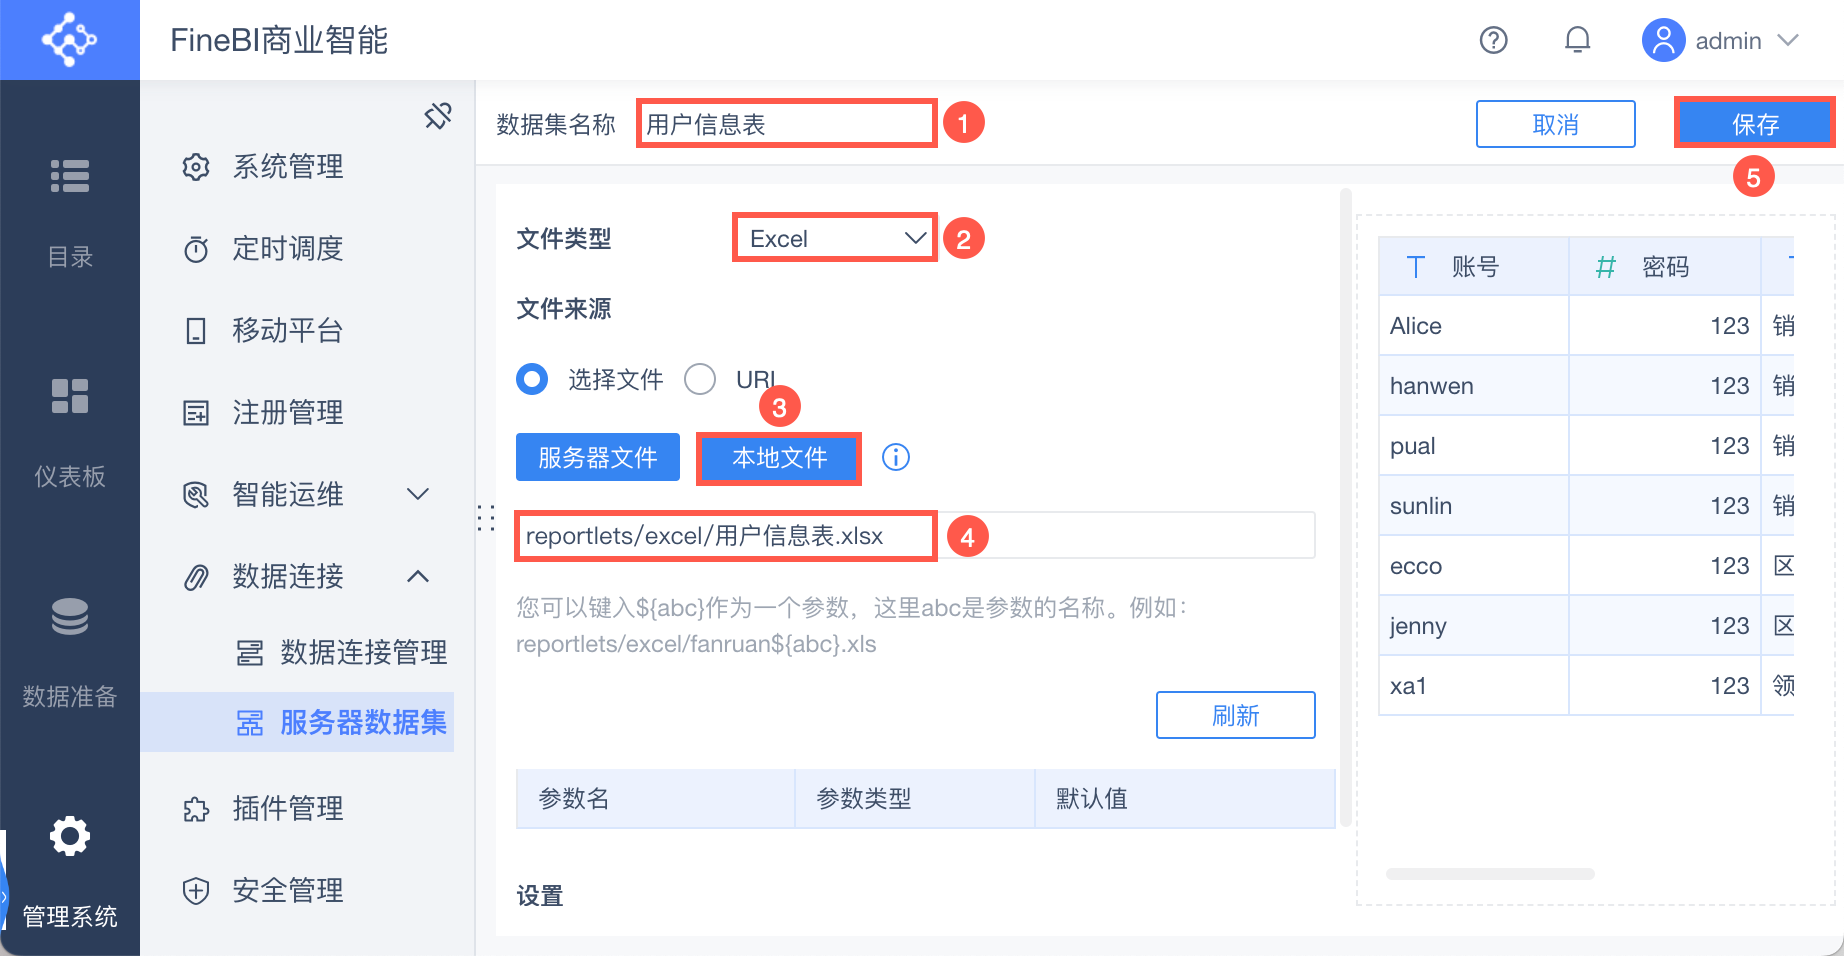Click the 刷新 refresh button
The image size is (1844, 956).
click(1235, 715)
